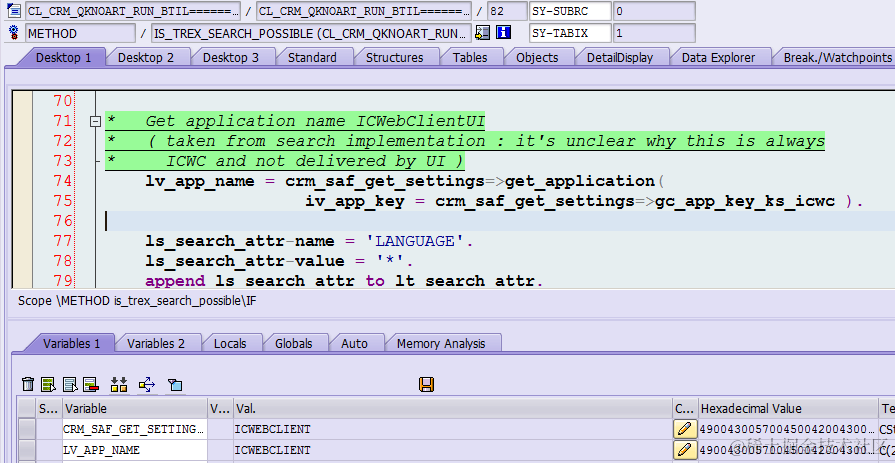The image size is (895, 463).
Task: Click line number 74 in the gutter
Action: pos(63,180)
